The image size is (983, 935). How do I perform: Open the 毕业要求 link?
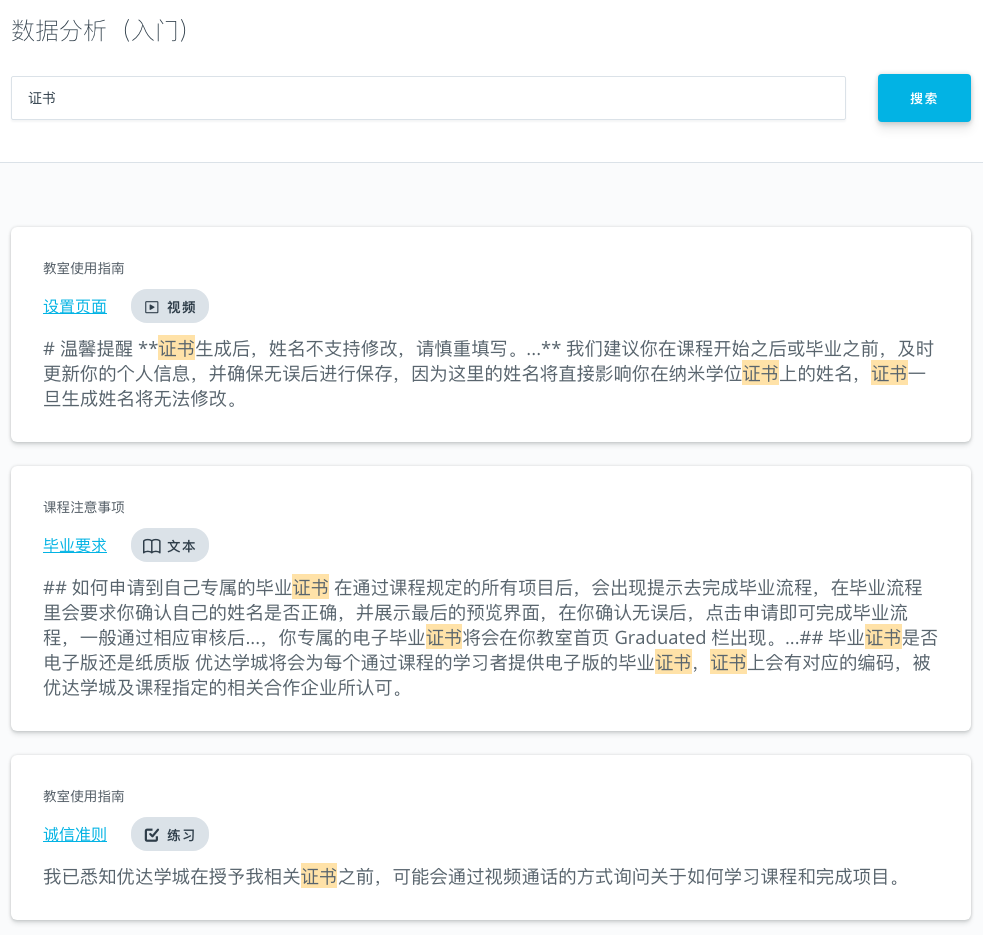tap(75, 546)
